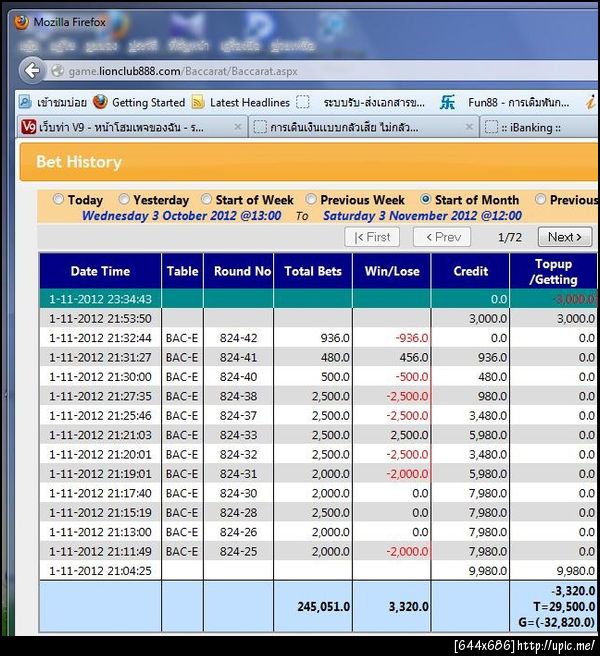Click date 1-11-2012 21:20:01 cell
The width and height of the screenshot is (600, 656).
tap(100, 454)
